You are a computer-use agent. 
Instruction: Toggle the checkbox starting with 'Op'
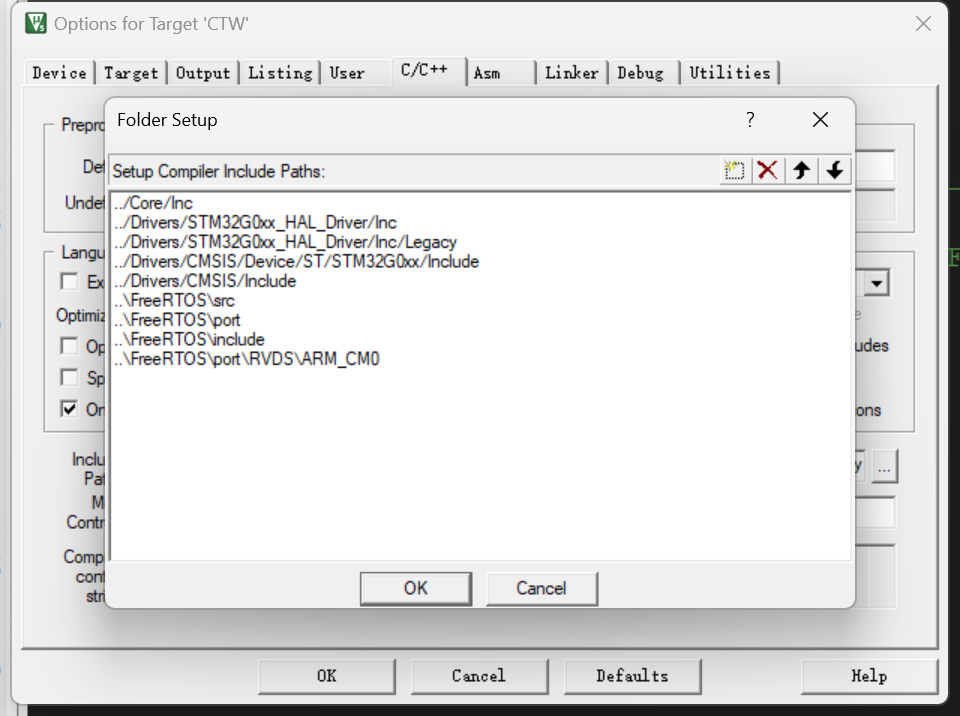(69, 346)
